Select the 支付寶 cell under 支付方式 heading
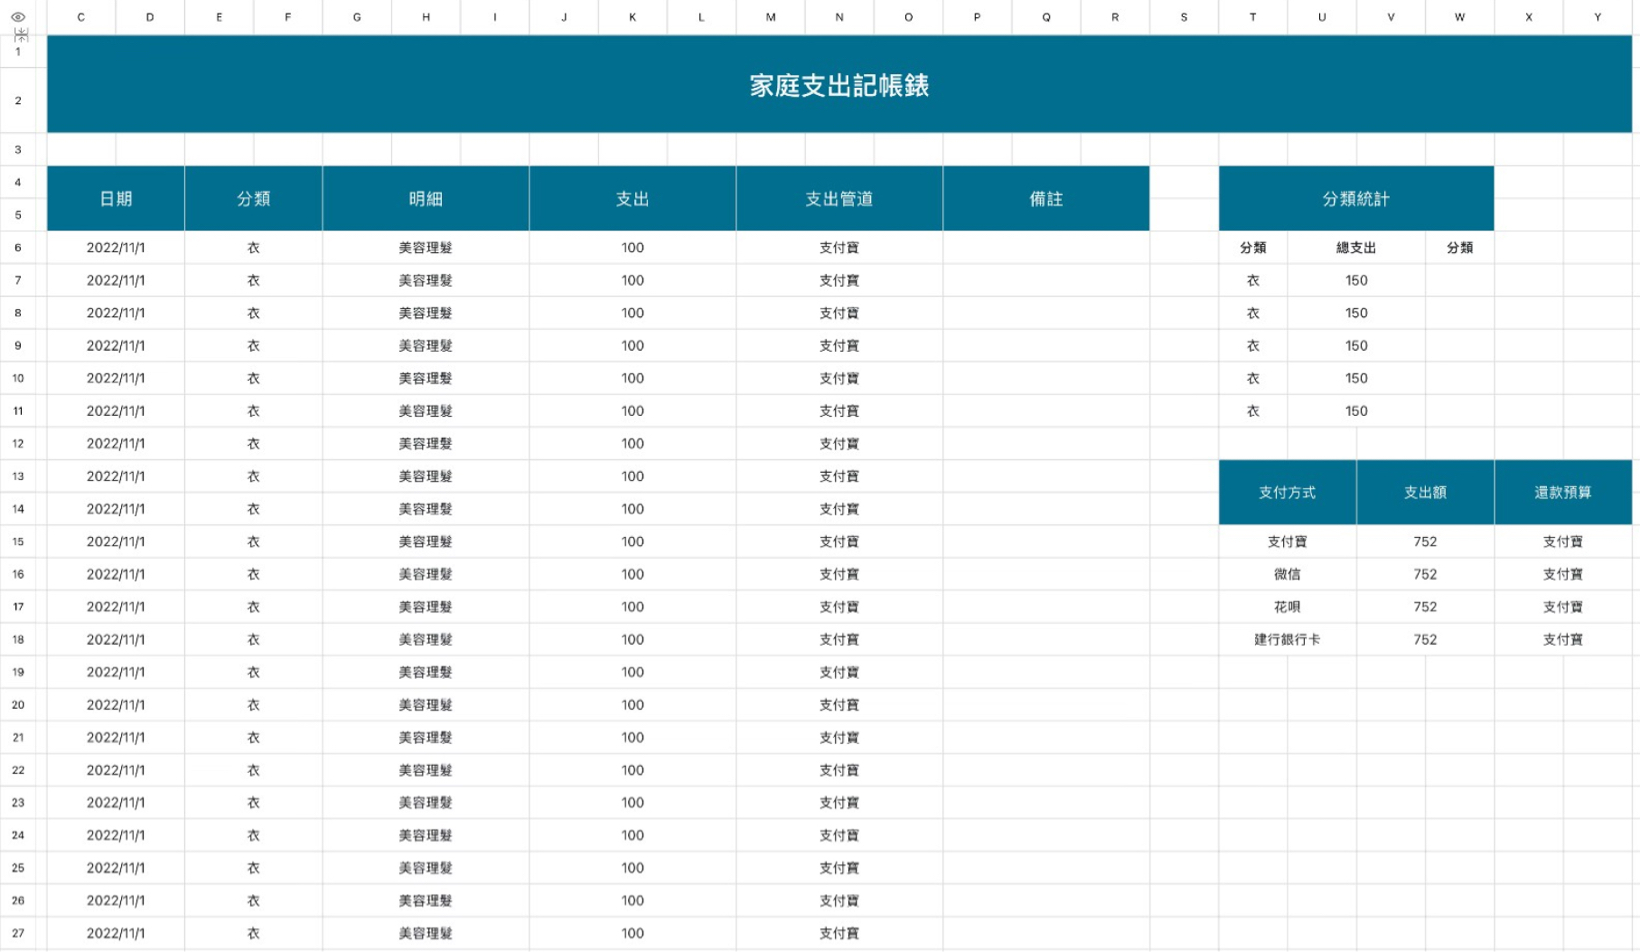This screenshot has height=952, width=1640. [1287, 541]
